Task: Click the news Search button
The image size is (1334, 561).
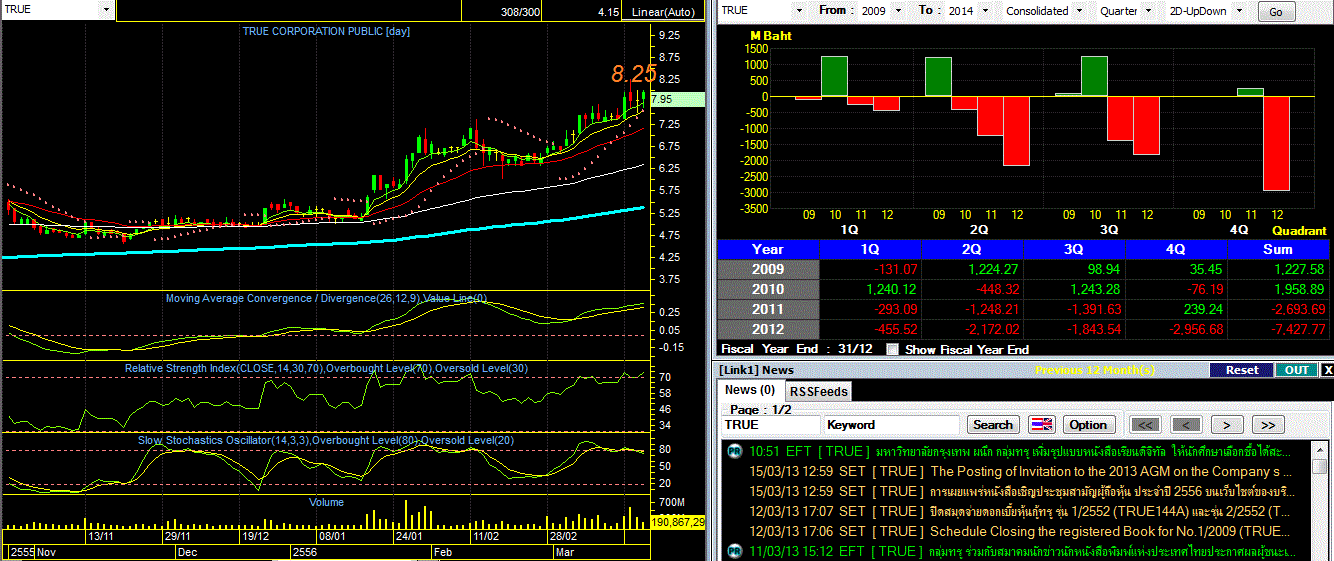Action: coord(993,425)
